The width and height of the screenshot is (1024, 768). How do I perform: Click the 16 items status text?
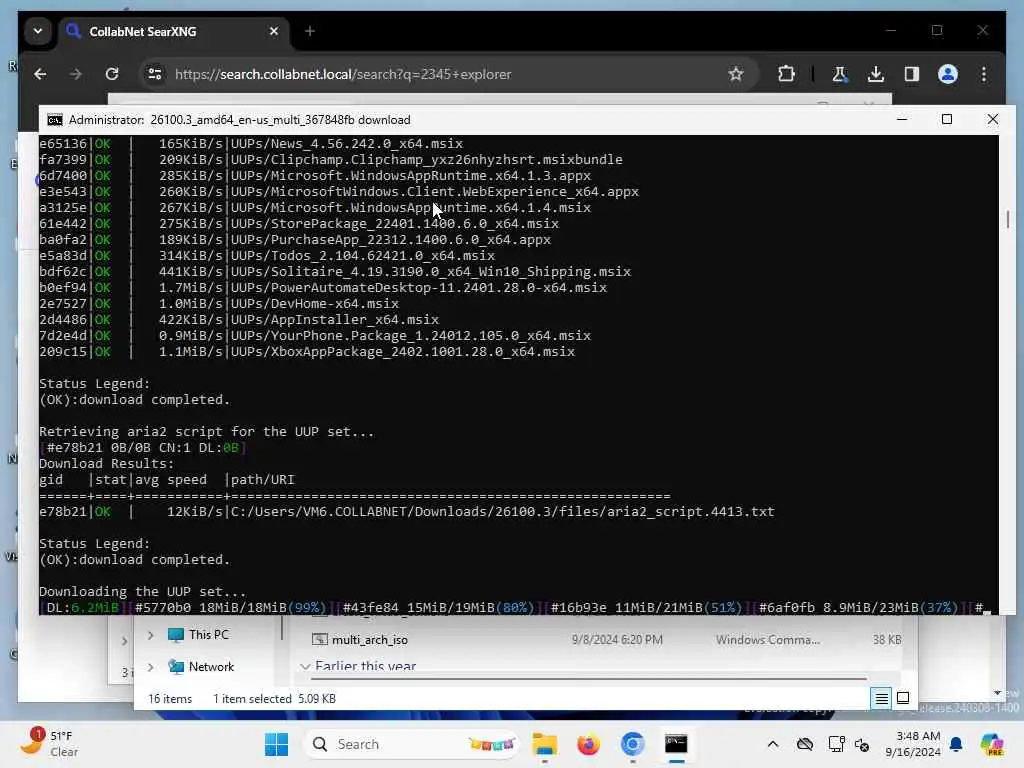[x=170, y=699]
